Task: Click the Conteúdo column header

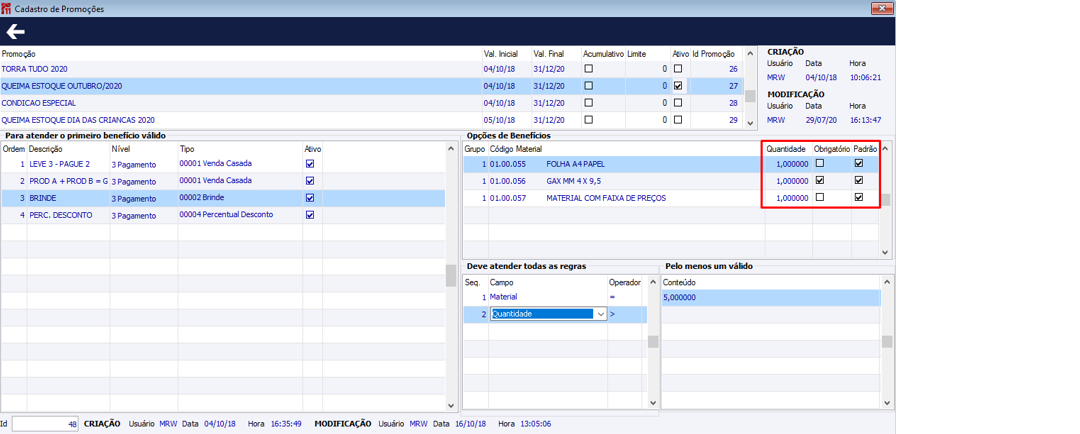Action: click(678, 282)
